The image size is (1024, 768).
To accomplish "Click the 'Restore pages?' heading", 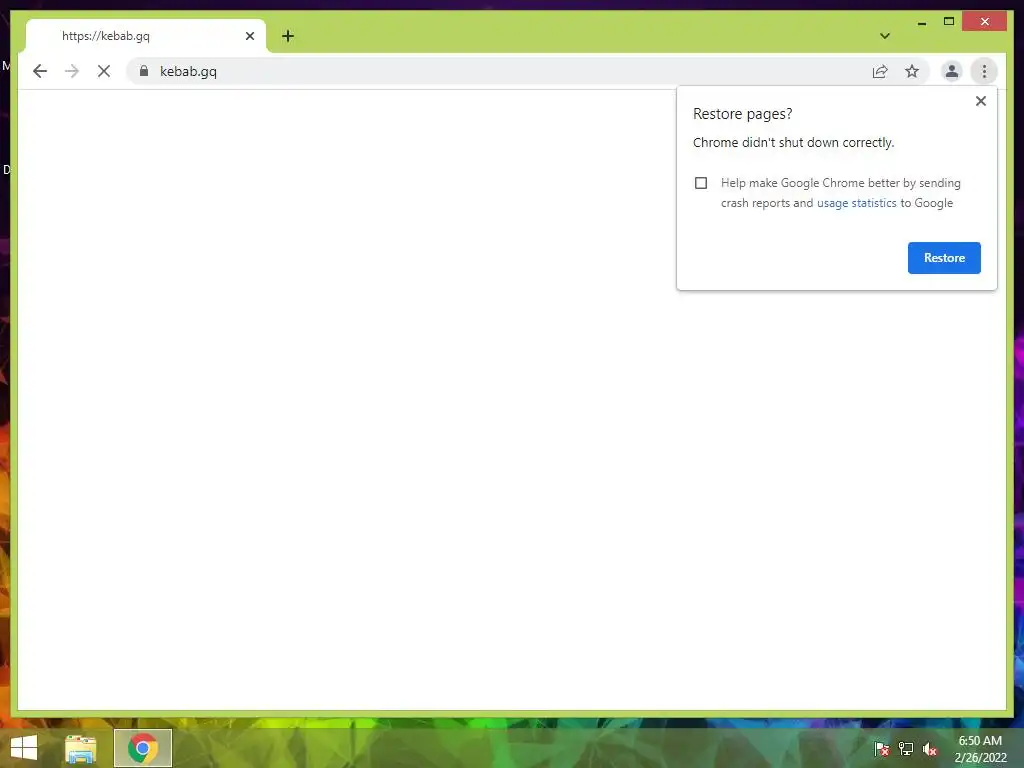I will click(x=743, y=114).
